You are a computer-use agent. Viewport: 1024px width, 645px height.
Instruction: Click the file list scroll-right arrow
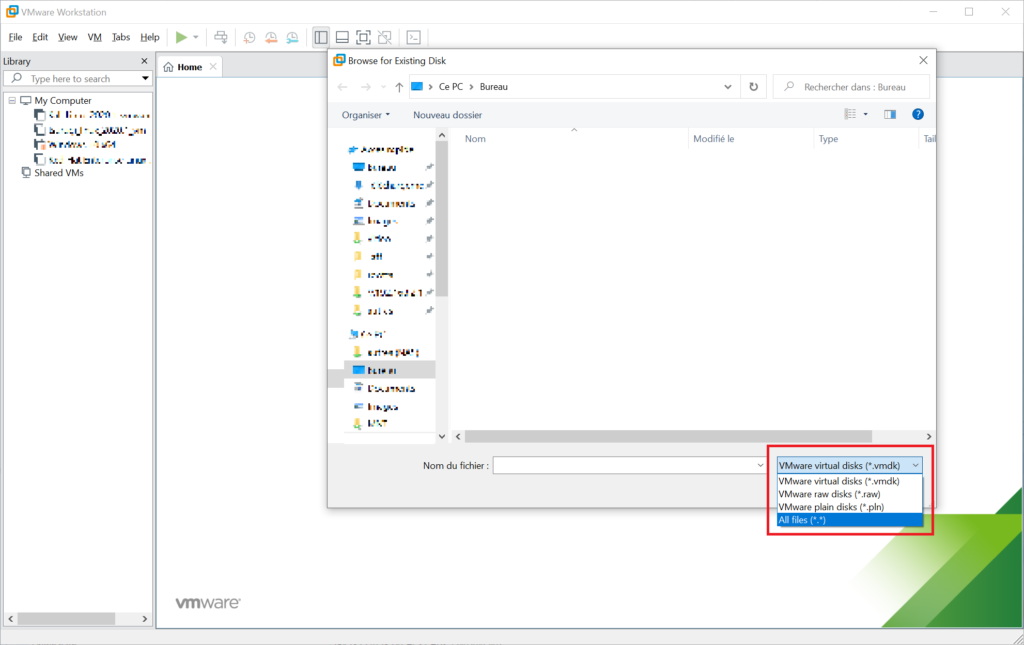[929, 436]
